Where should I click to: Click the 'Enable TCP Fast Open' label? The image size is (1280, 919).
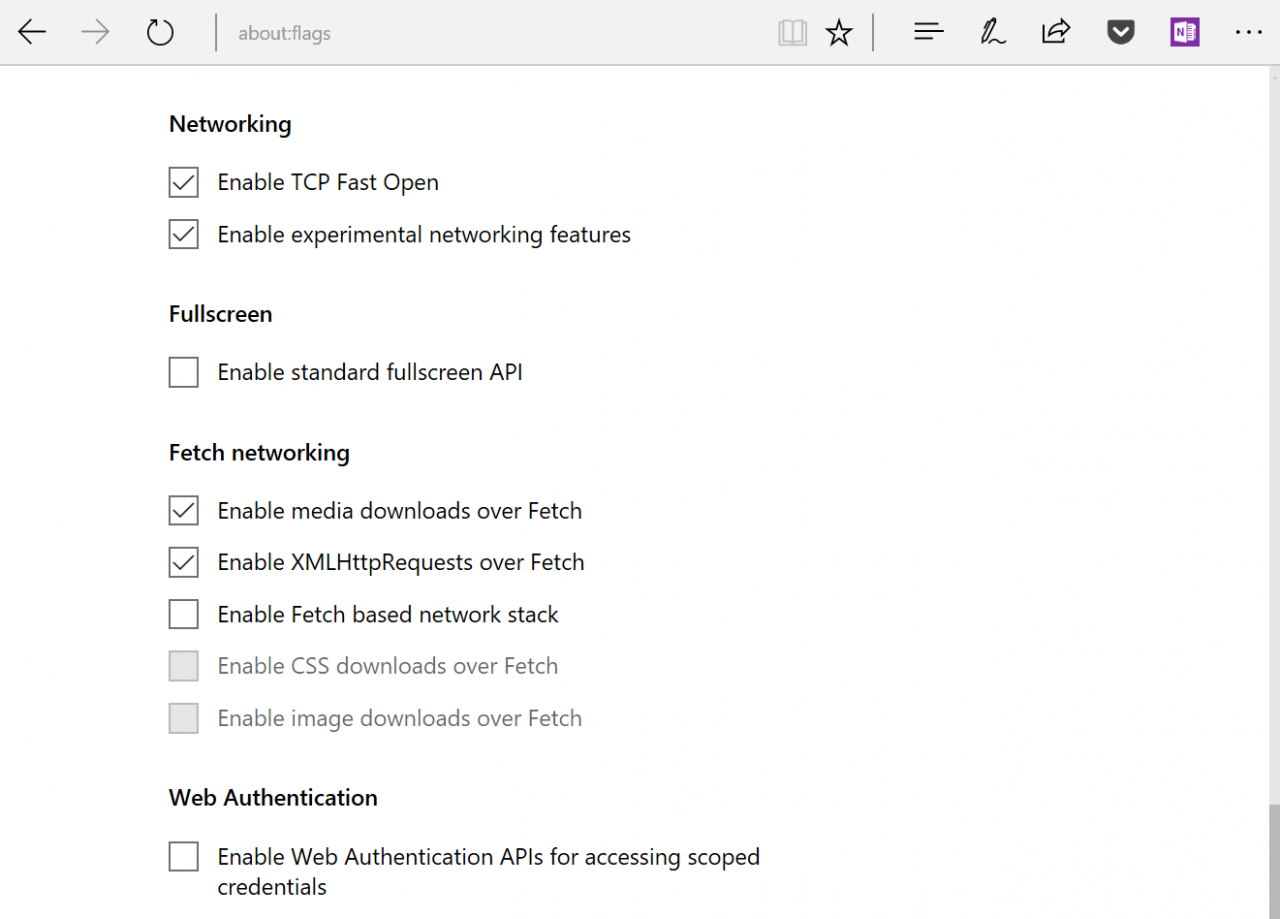[x=328, y=183]
